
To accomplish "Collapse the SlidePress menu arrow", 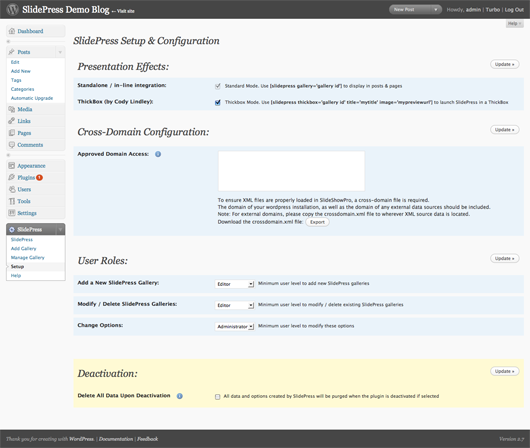I will point(60,230).
